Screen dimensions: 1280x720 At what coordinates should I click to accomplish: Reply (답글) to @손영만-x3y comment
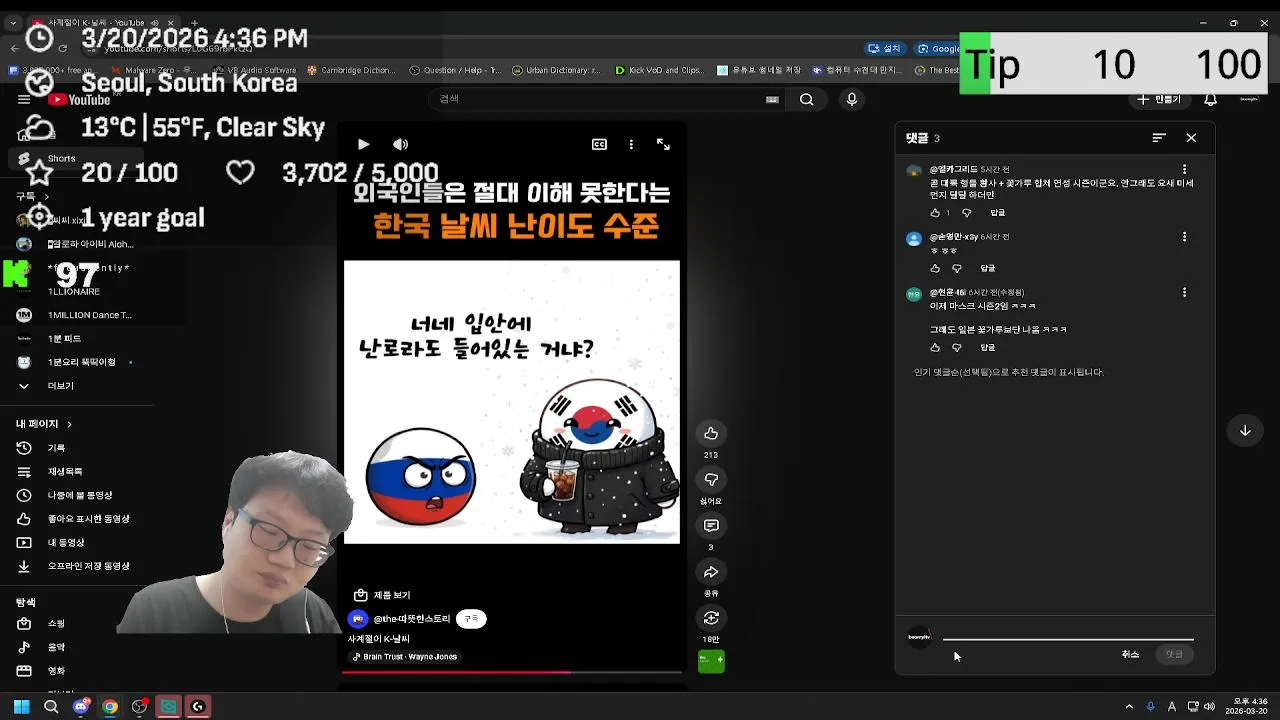pos(988,268)
